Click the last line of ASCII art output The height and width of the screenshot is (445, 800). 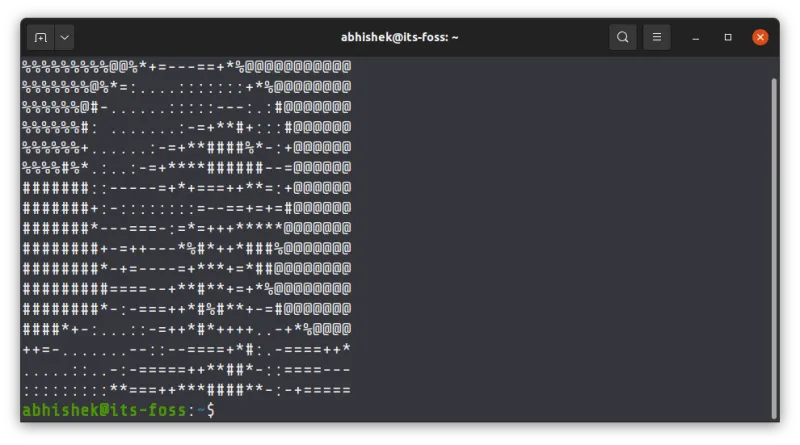pyautogui.click(x=186, y=389)
